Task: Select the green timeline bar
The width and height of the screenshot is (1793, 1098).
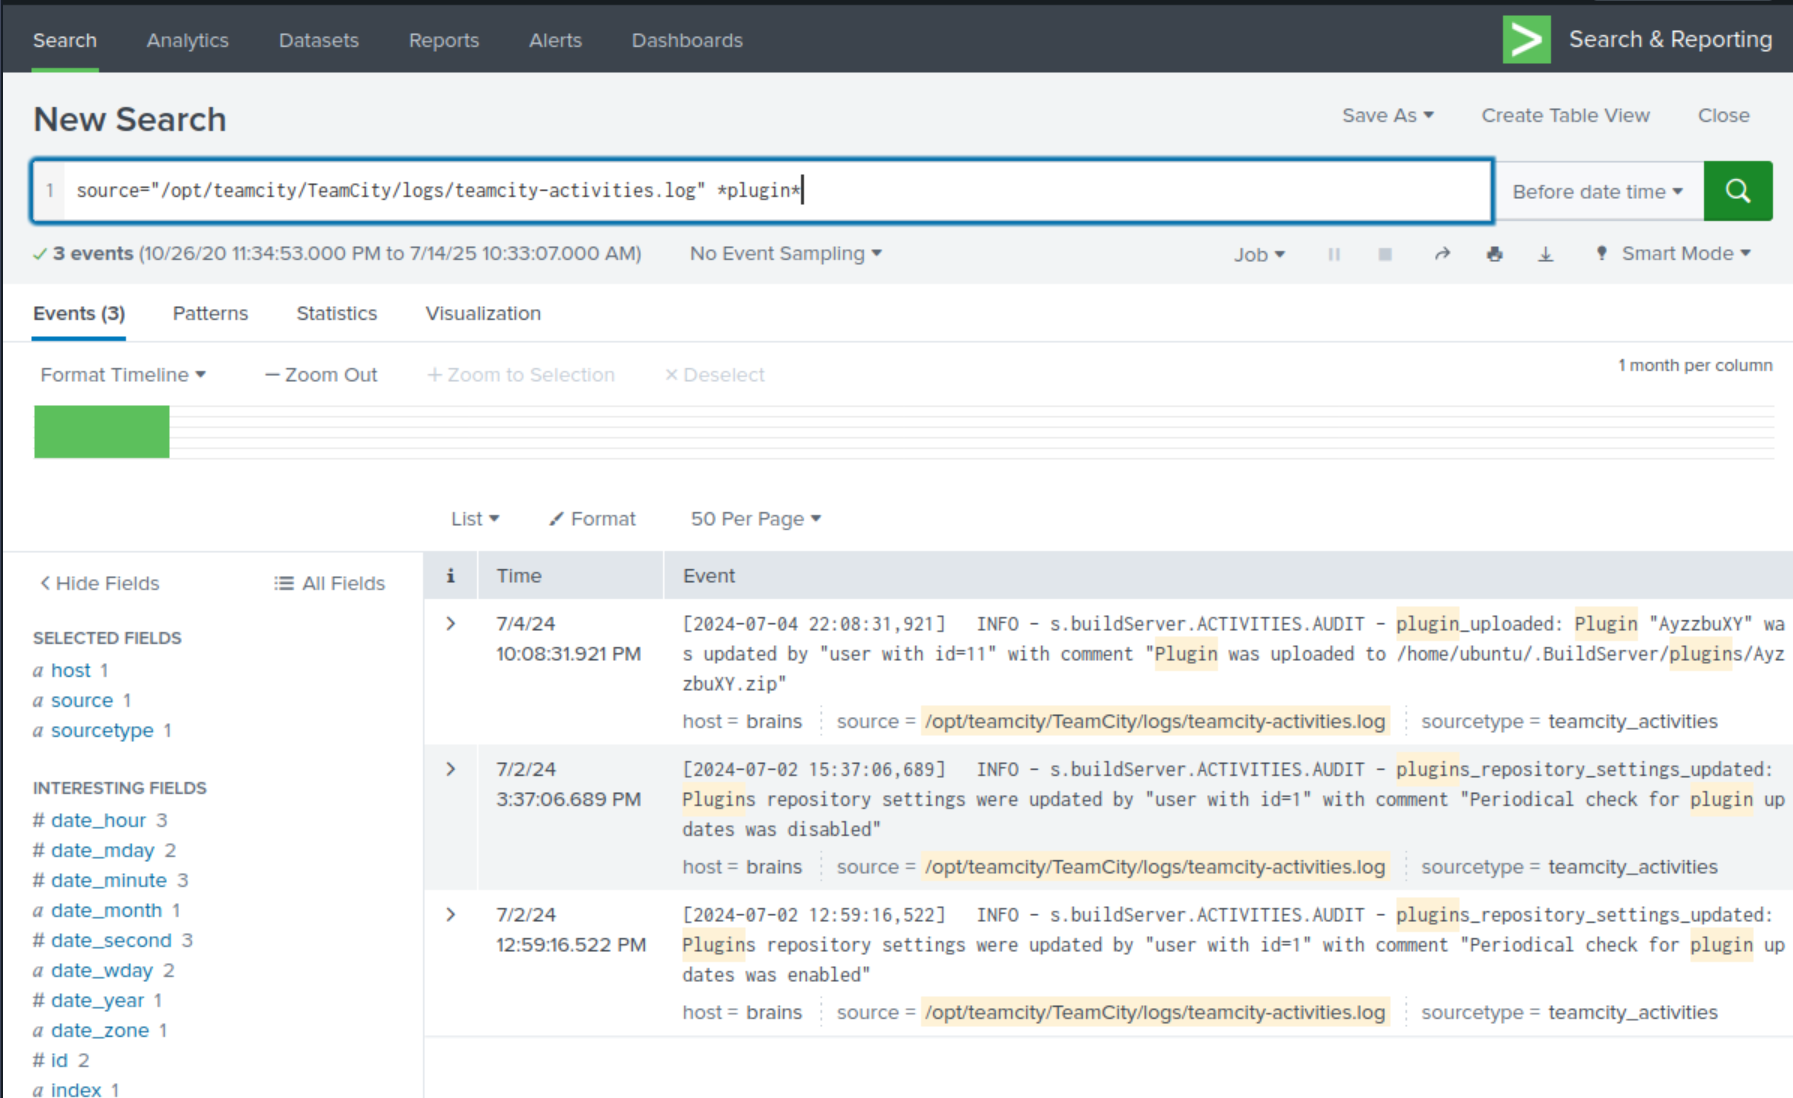Action: pyautogui.click(x=102, y=432)
